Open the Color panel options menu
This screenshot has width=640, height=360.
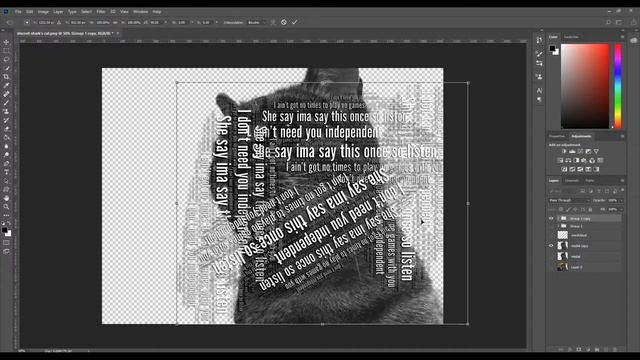(622, 37)
